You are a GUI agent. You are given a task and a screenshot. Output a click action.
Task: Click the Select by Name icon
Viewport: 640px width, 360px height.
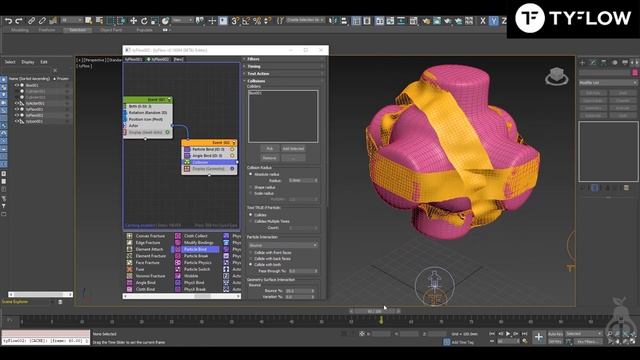(x=99, y=20)
